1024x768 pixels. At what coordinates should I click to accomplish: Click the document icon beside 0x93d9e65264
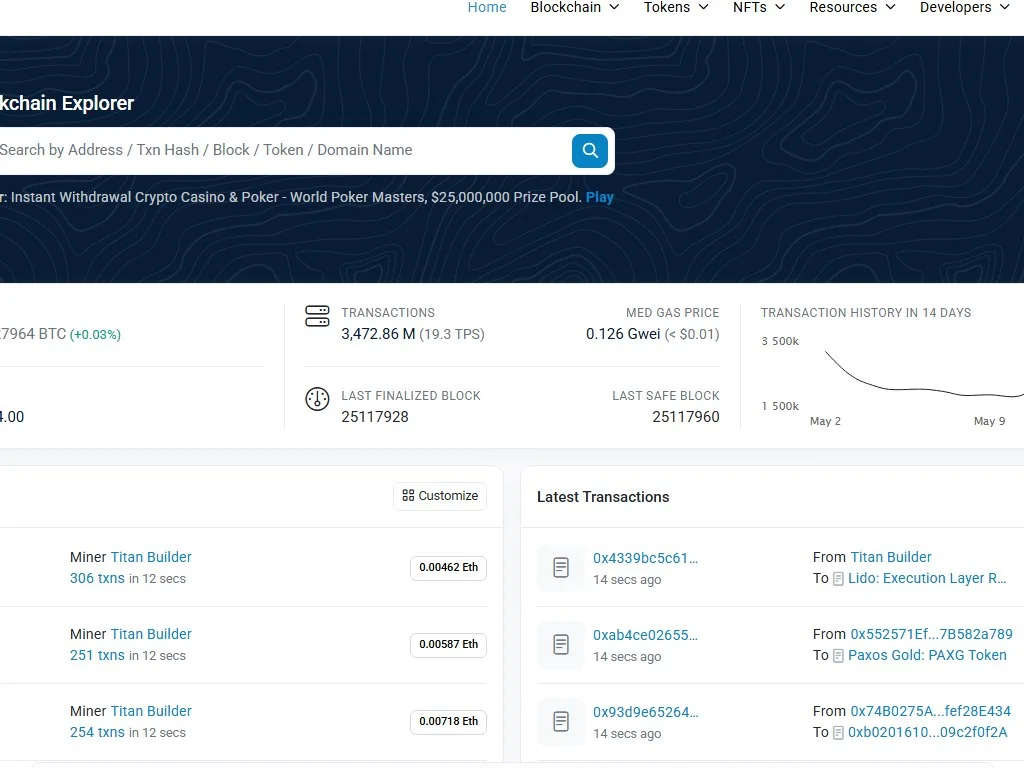(x=560, y=722)
